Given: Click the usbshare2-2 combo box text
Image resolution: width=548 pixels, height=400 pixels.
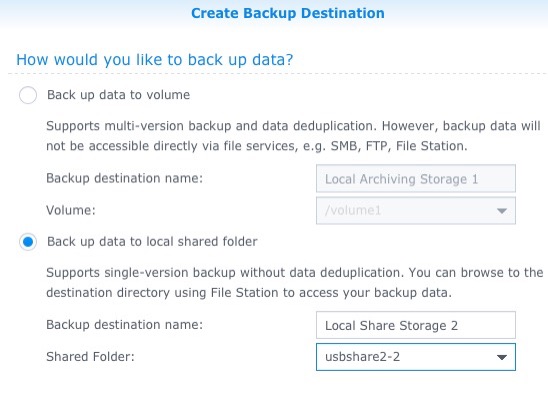Looking at the screenshot, I should click(x=362, y=357).
